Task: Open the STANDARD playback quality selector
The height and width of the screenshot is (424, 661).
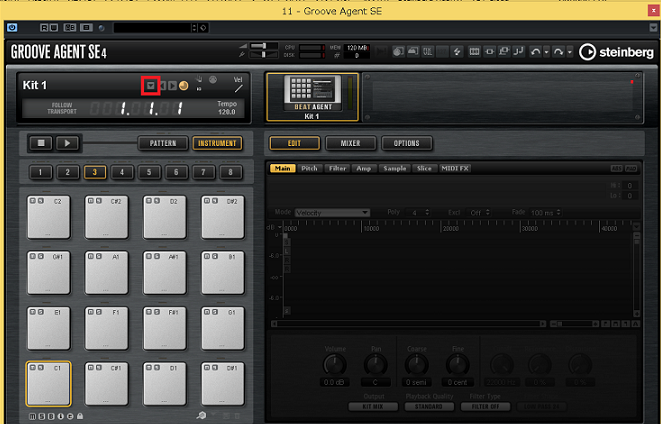Action: coord(429,407)
